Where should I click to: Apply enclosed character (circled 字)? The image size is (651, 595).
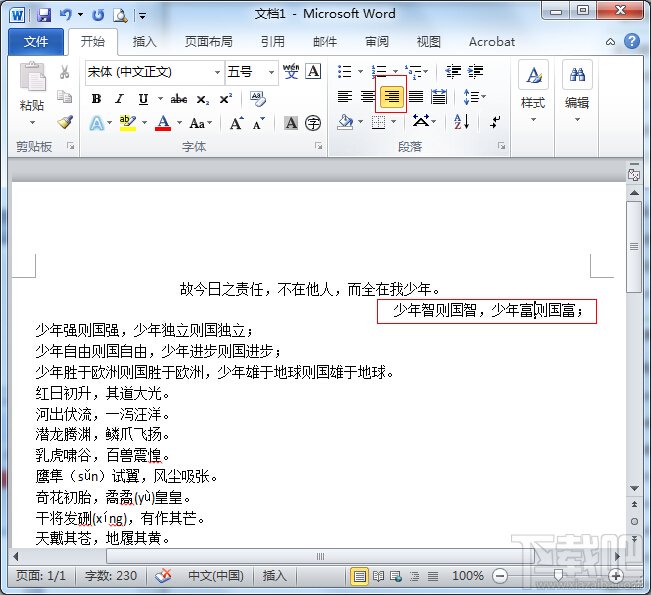[x=313, y=123]
